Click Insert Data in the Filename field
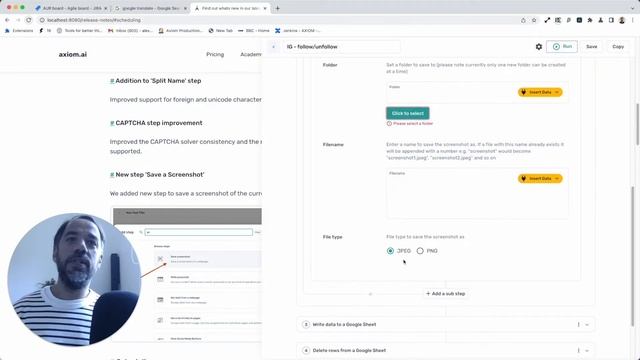 tap(540, 178)
